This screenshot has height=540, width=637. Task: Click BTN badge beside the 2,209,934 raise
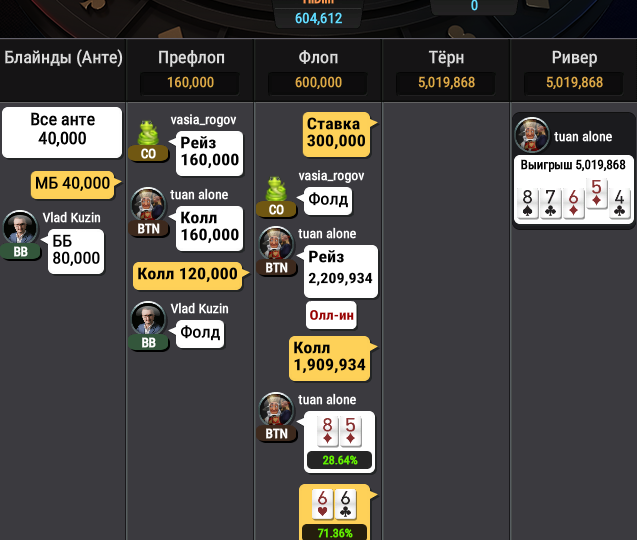tap(276, 268)
